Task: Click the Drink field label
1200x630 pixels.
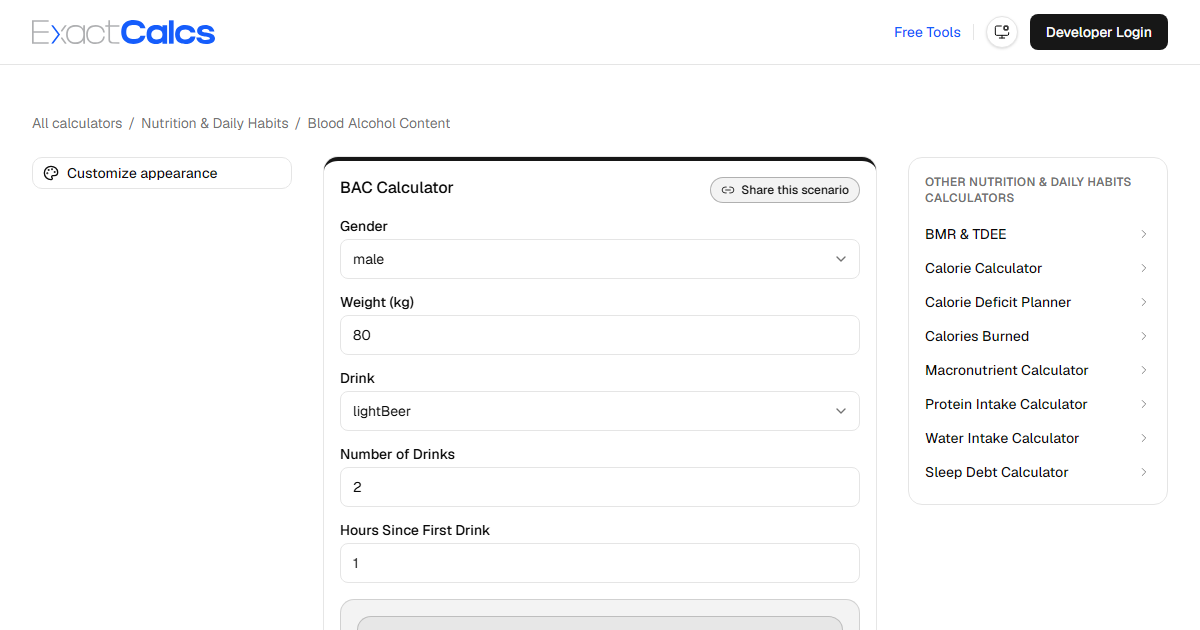Action: (x=358, y=378)
